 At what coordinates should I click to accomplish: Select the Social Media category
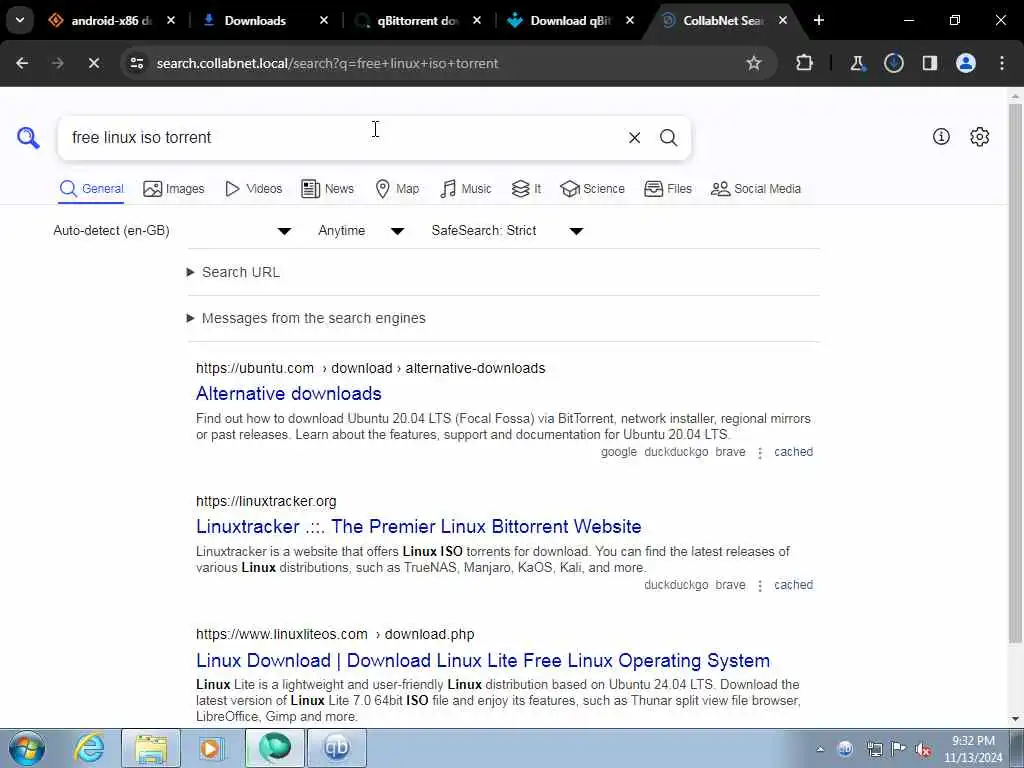pyautogui.click(x=756, y=189)
